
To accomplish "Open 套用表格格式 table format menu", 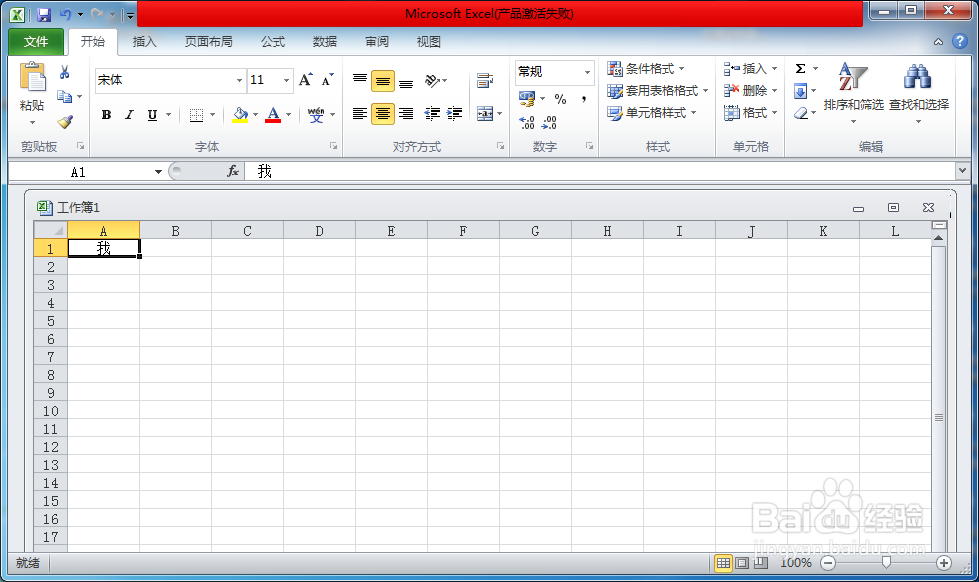I will [658, 91].
